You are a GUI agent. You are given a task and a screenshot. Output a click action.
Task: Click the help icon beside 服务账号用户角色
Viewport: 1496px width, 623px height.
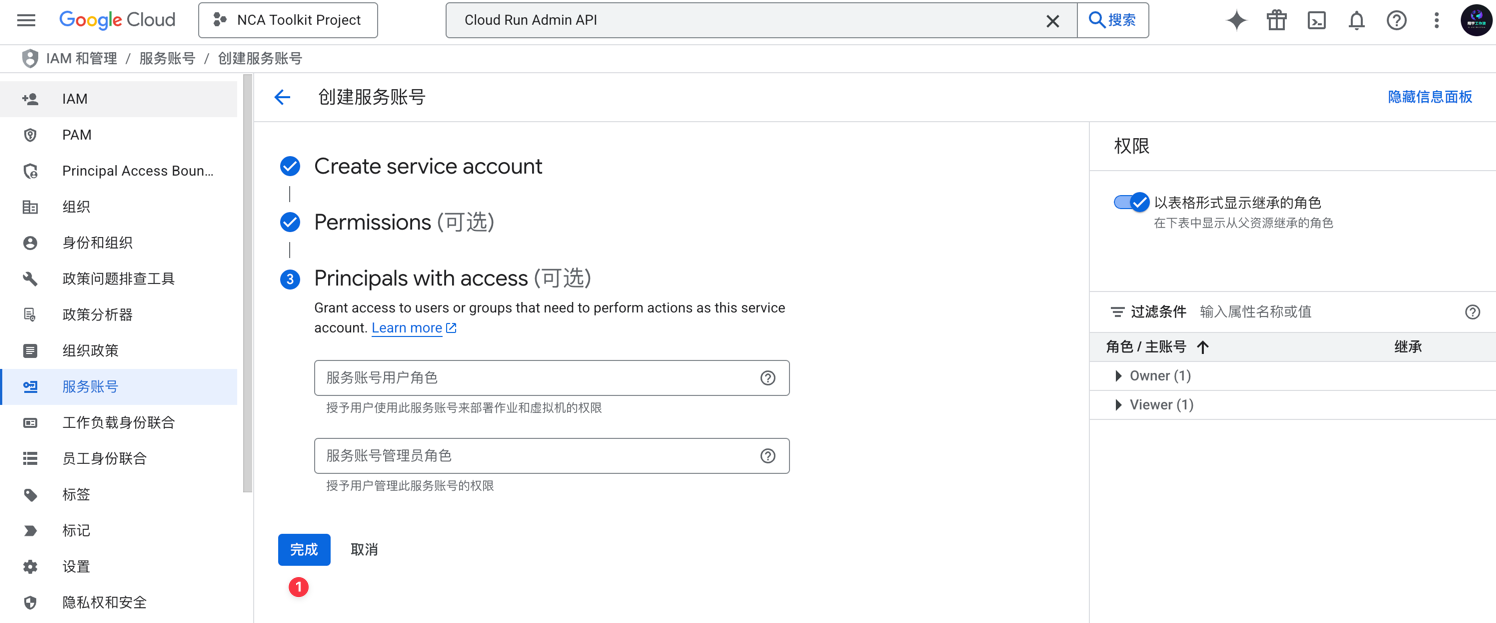[x=768, y=377]
